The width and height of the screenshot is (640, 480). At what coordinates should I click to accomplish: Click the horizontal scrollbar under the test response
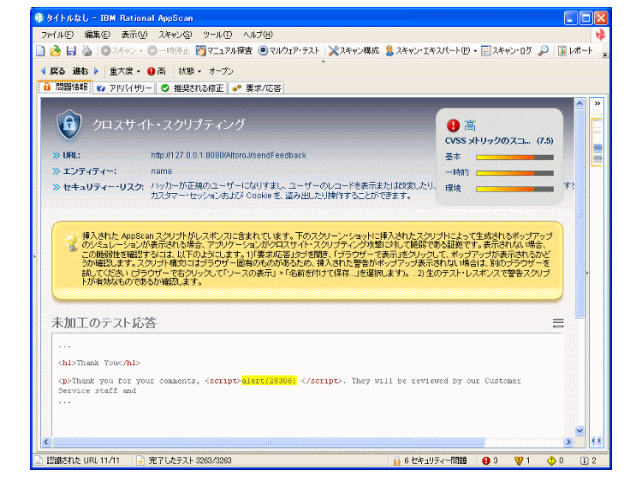[300, 440]
